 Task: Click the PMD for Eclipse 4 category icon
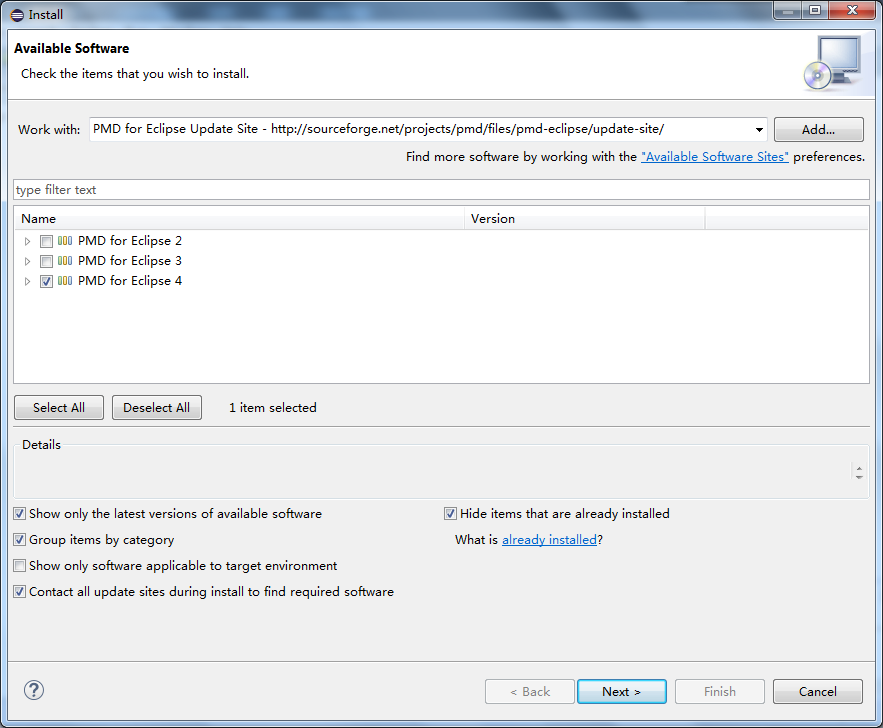click(x=65, y=281)
